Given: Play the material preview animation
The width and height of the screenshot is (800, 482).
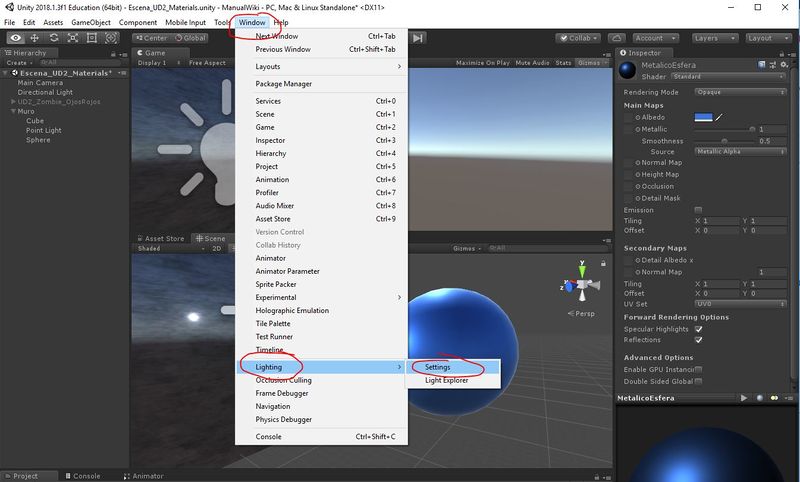Looking at the screenshot, I should (x=744, y=398).
